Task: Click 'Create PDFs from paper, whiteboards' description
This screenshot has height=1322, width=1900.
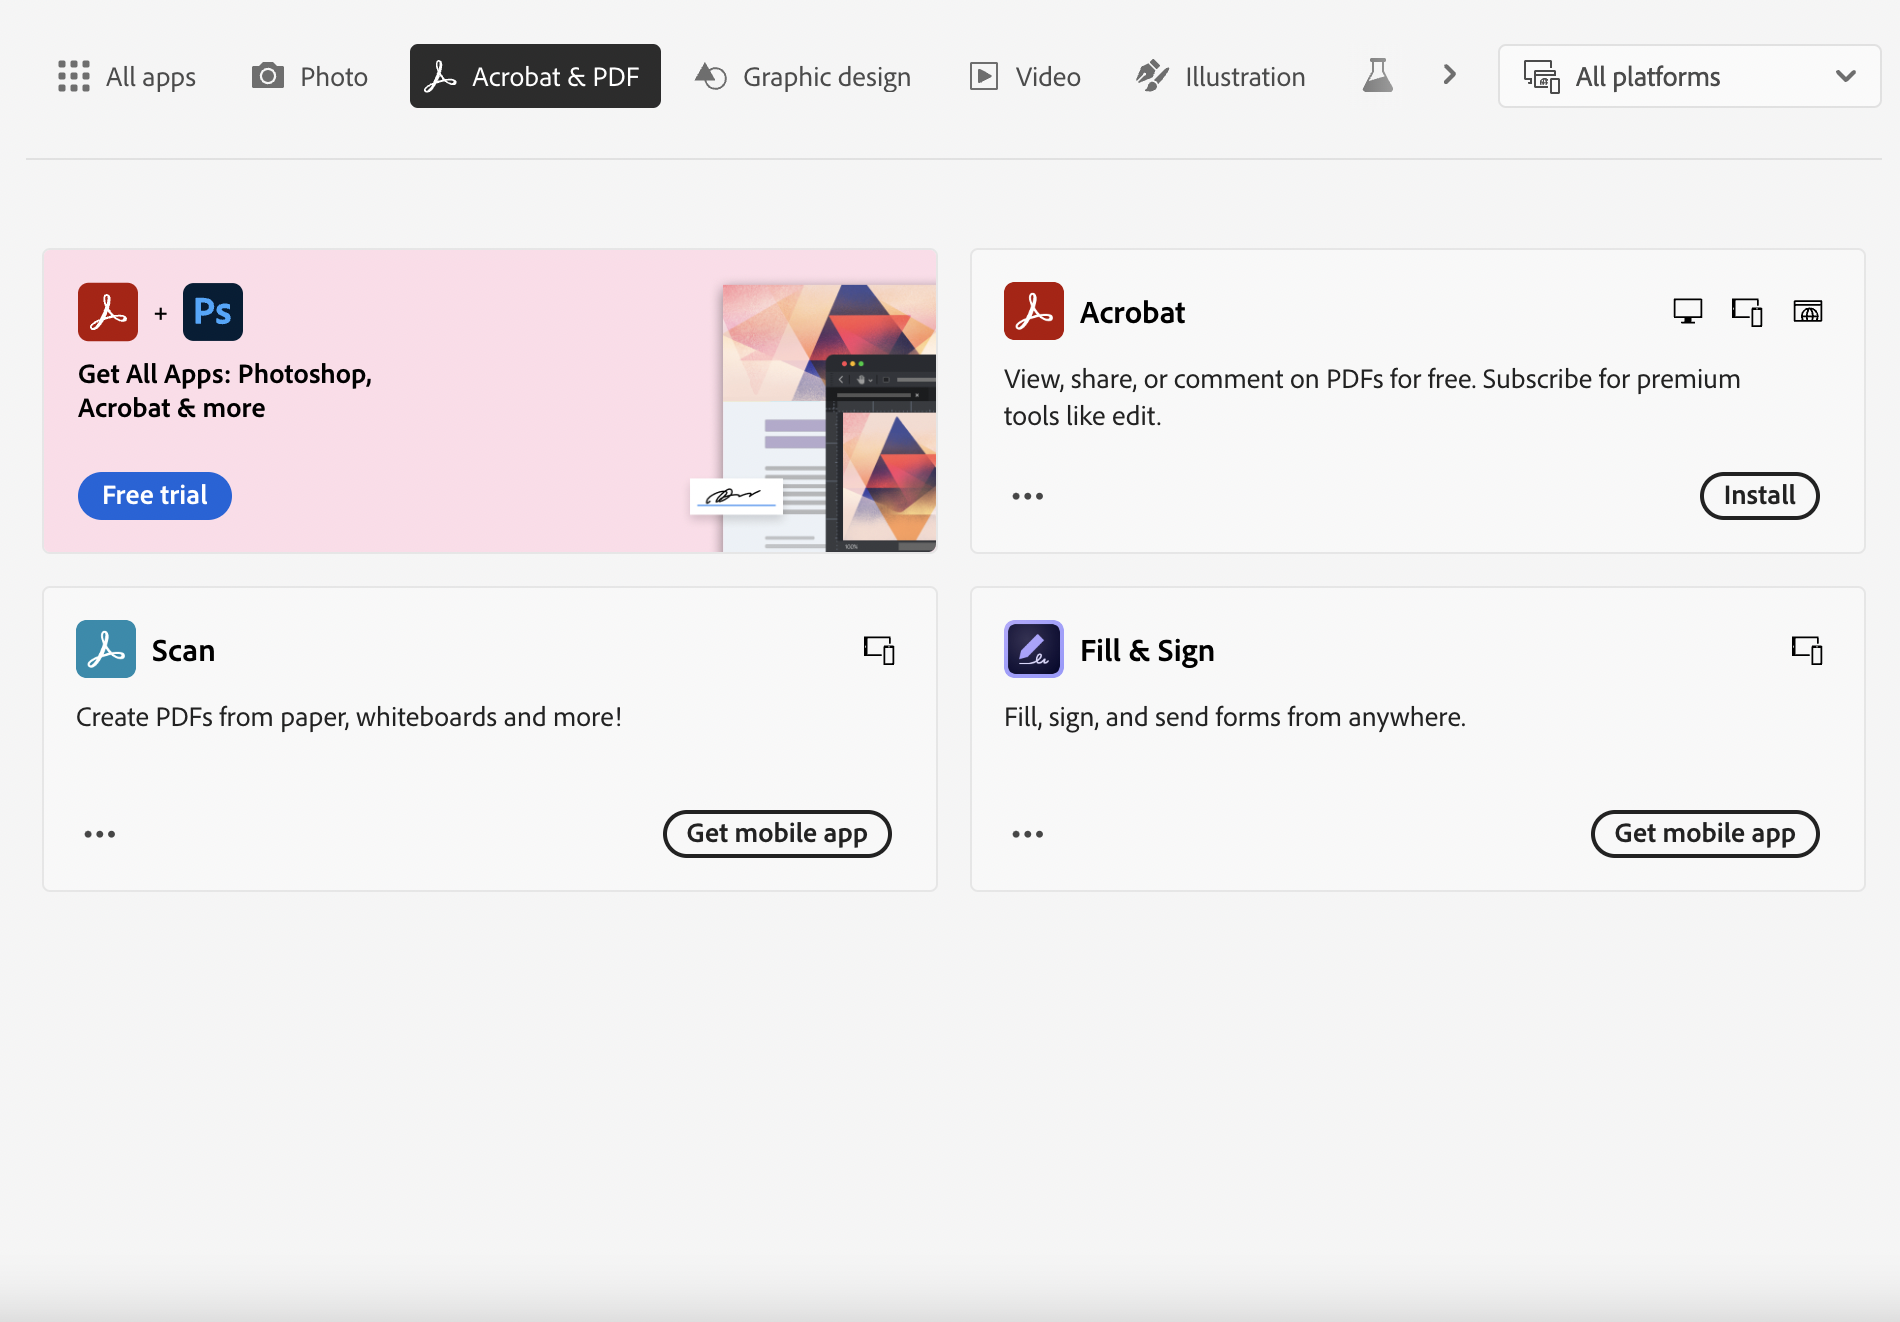Action: [x=349, y=717]
